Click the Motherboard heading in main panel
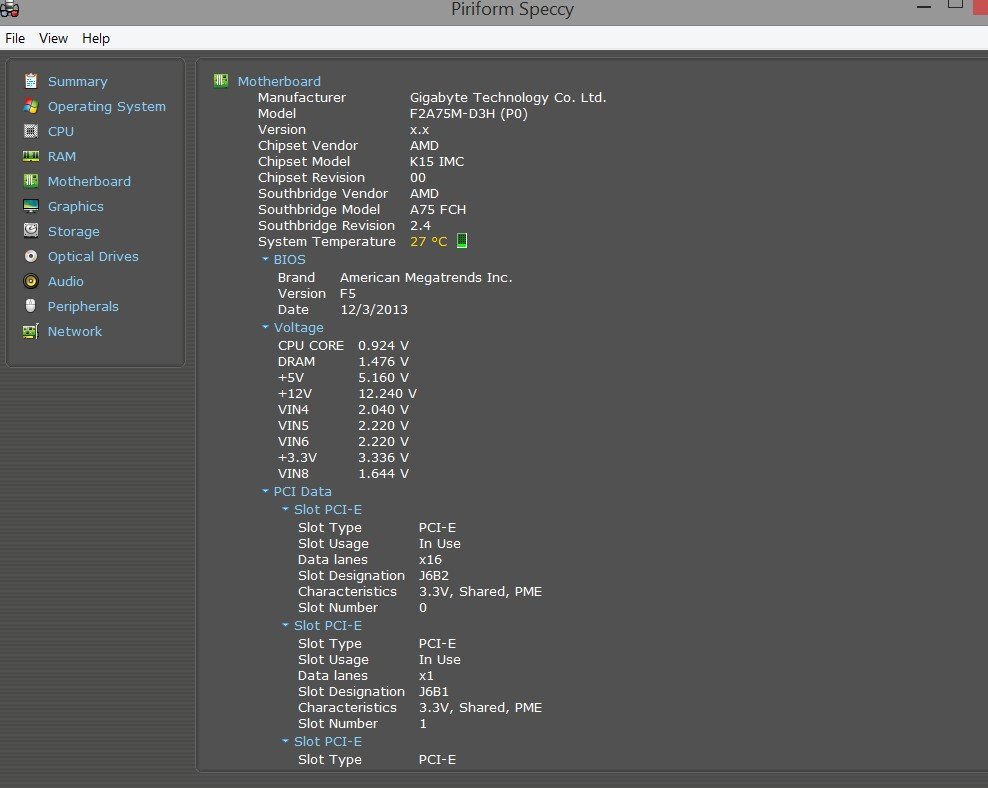This screenshot has height=788, width=988. tap(279, 81)
